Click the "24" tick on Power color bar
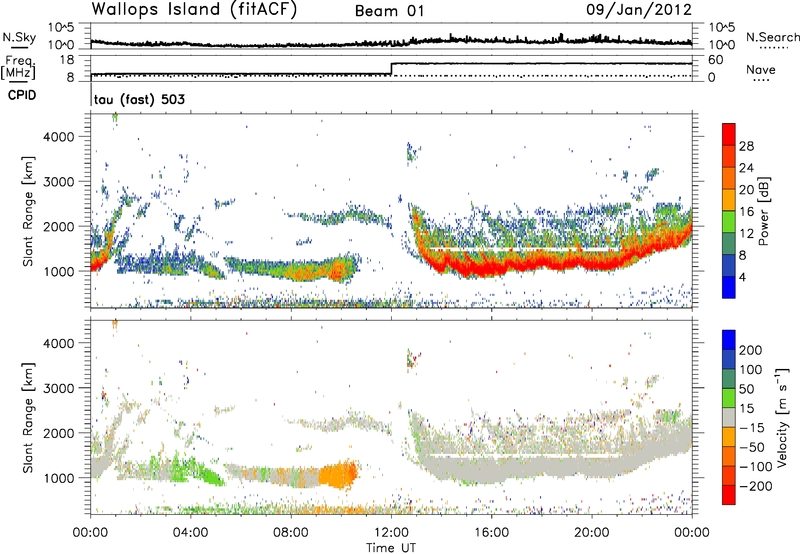The width and height of the screenshot is (800, 554). (x=746, y=168)
